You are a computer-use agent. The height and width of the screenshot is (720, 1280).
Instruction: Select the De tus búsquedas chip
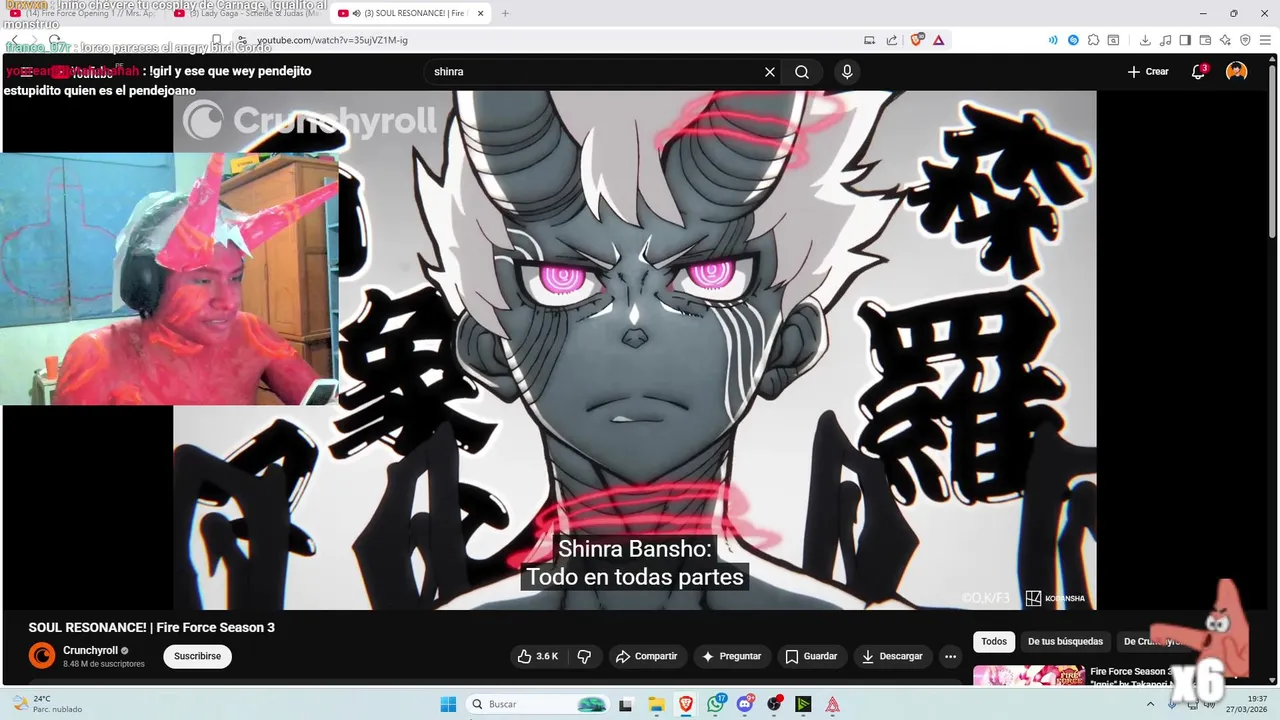(x=1065, y=642)
